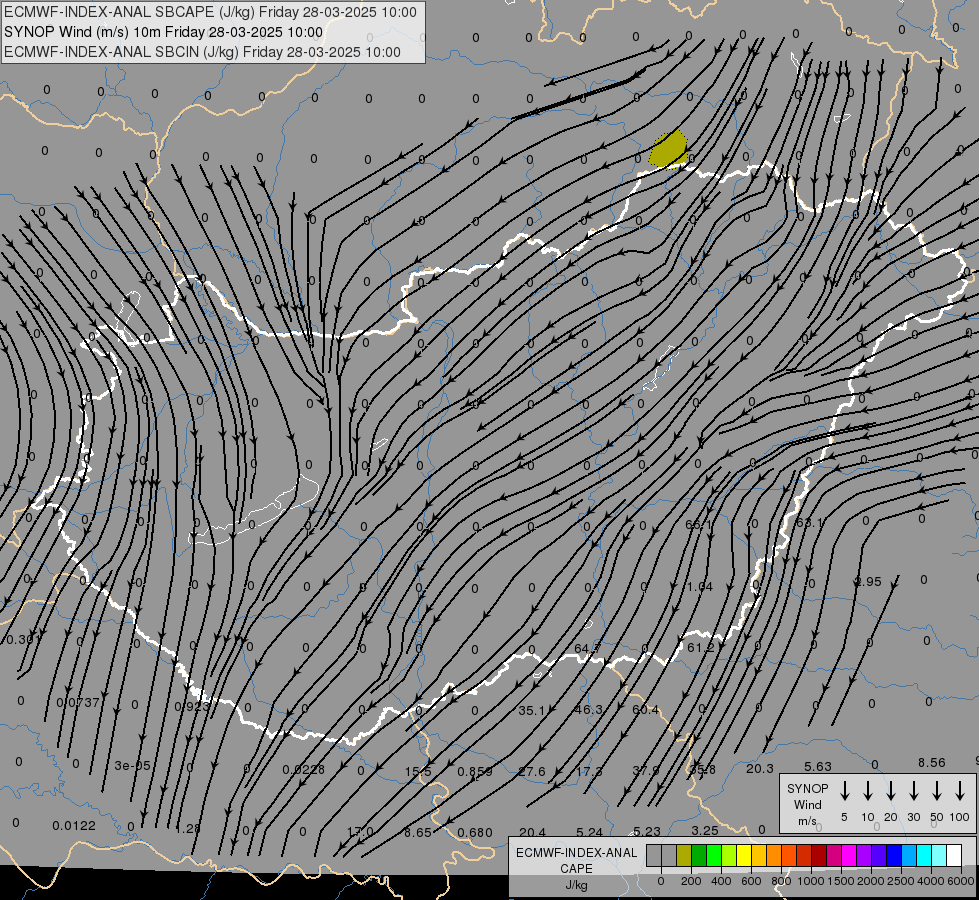Image resolution: width=979 pixels, height=900 pixels.
Task: Click the wind arrow labeled 10 m/s
Action: (x=867, y=790)
